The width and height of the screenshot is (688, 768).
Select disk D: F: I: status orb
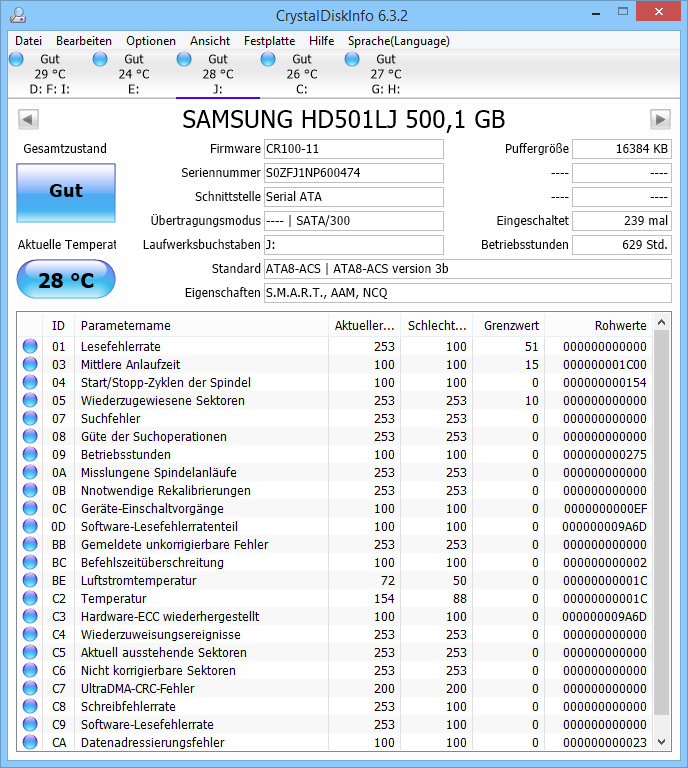pos(16,59)
